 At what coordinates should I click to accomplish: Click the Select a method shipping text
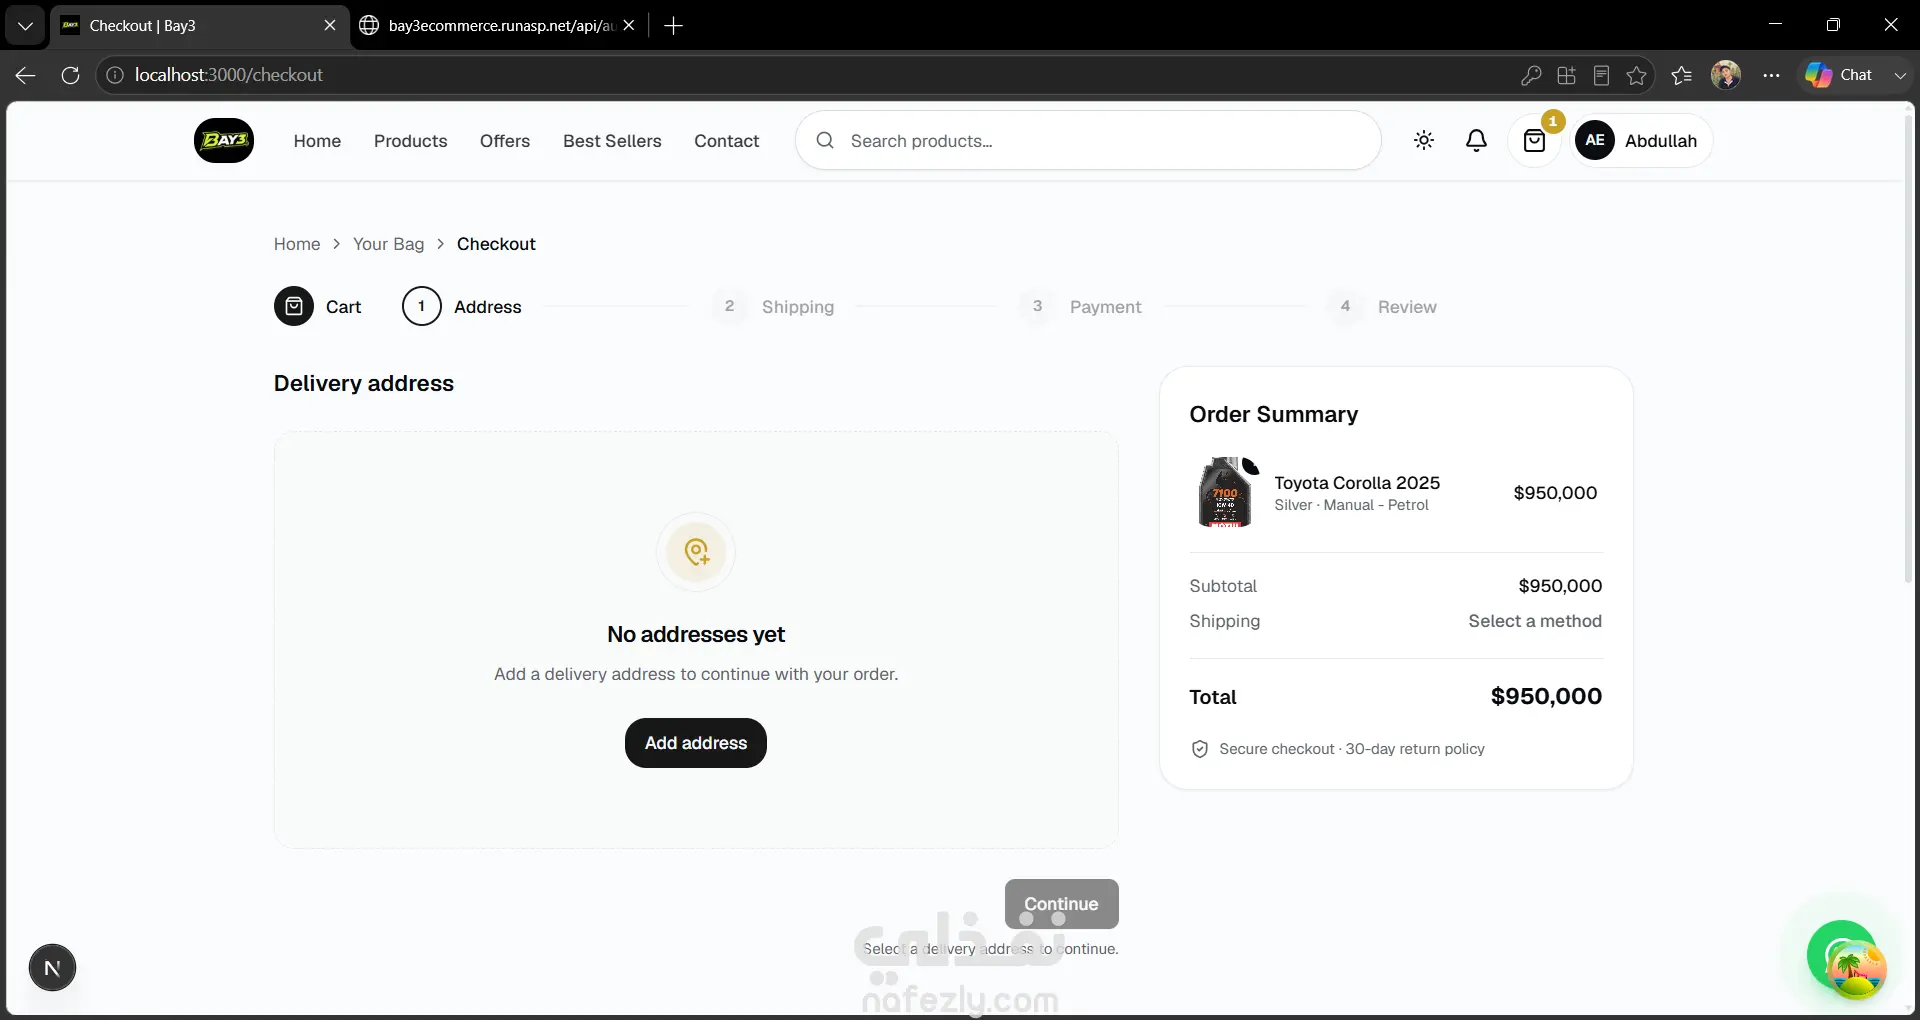tap(1535, 621)
